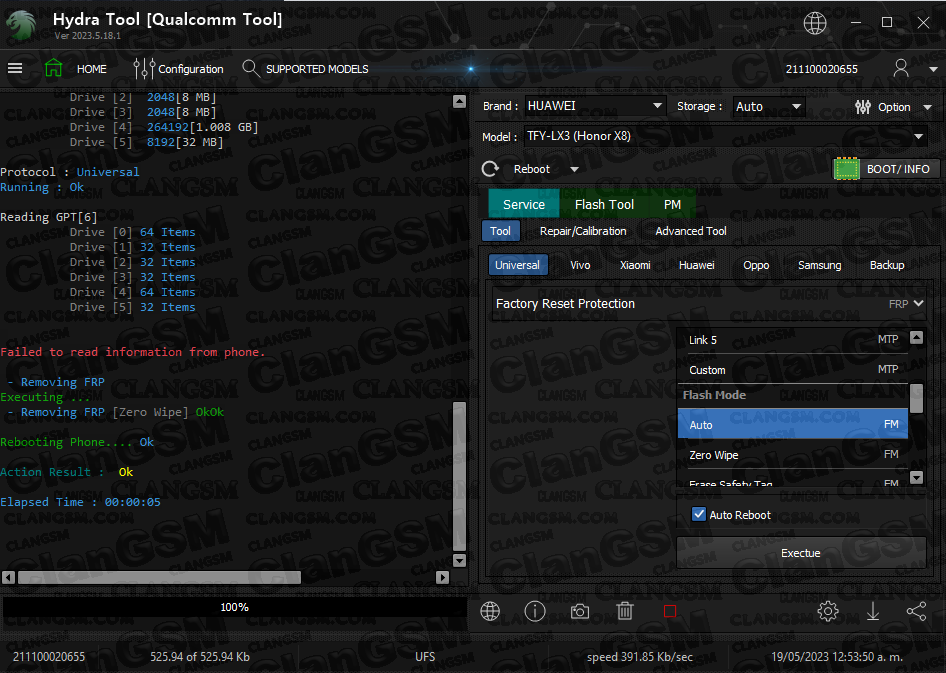Image resolution: width=946 pixels, height=673 pixels.
Task: Expand the Factory Reset Protection FRP chevron
Action: click(919, 304)
